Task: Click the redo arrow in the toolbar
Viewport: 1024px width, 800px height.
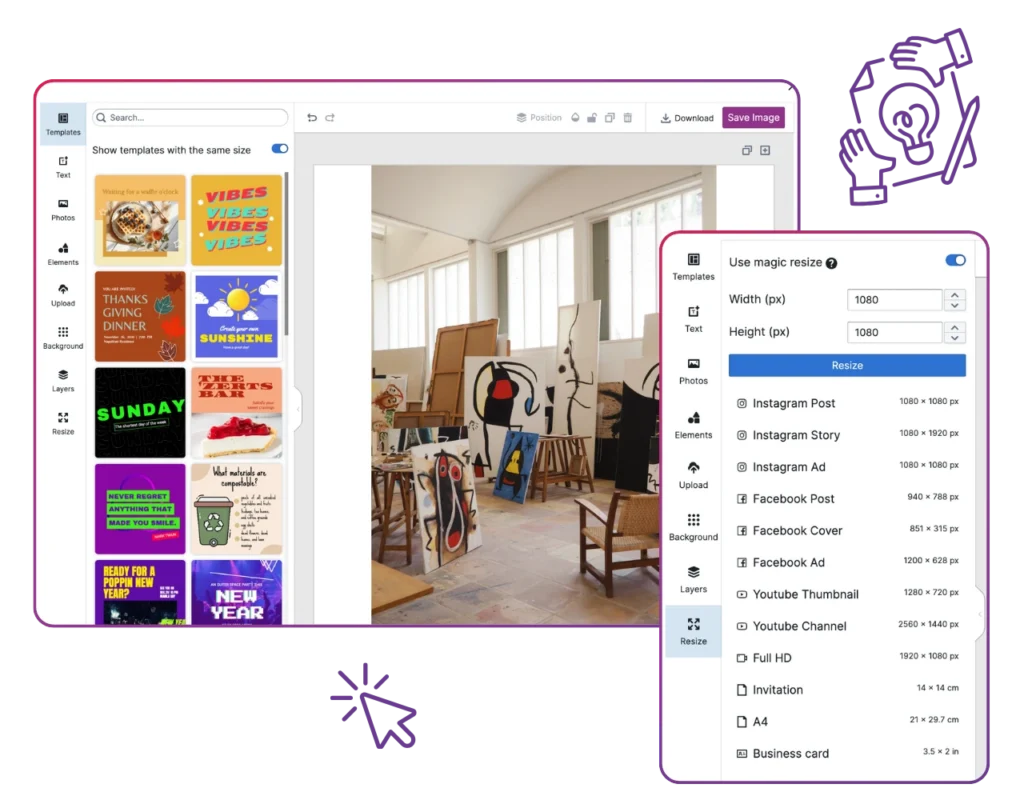Action: click(330, 118)
